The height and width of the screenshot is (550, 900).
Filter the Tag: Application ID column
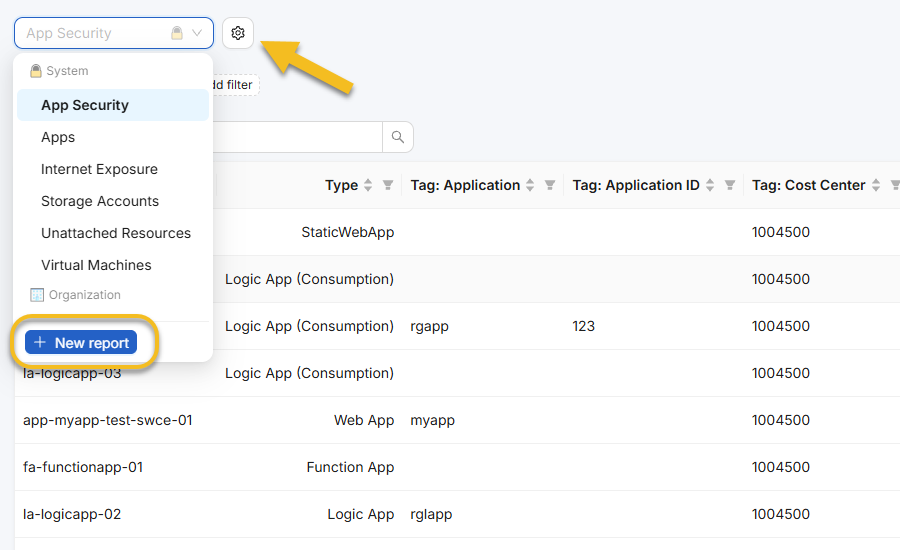point(730,185)
